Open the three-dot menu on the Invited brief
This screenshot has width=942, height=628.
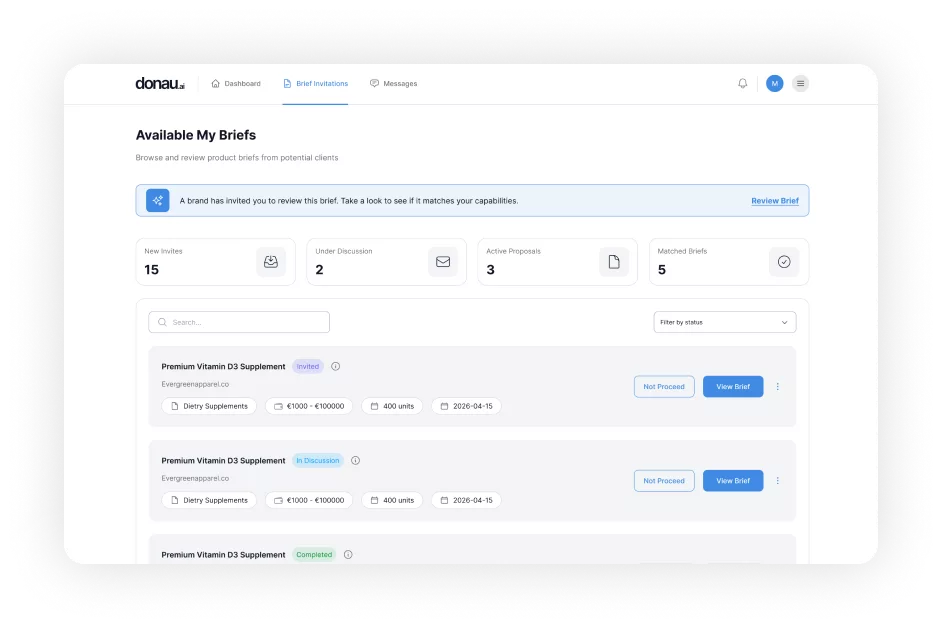[x=777, y=386]
